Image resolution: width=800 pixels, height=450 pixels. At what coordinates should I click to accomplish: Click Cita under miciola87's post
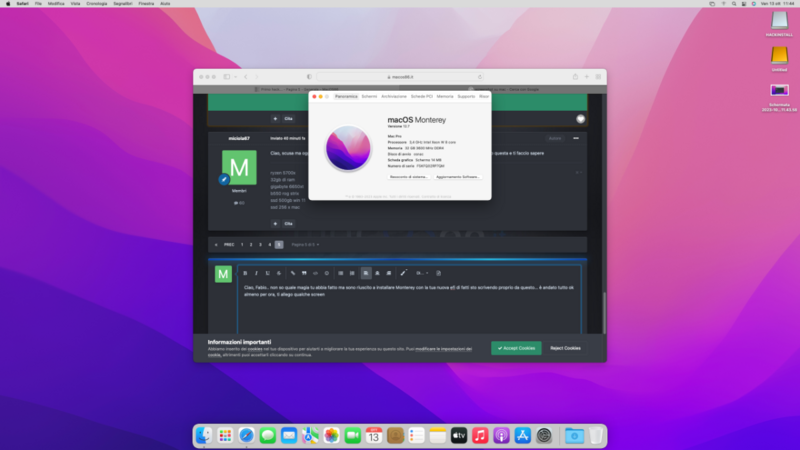(288, 223)
